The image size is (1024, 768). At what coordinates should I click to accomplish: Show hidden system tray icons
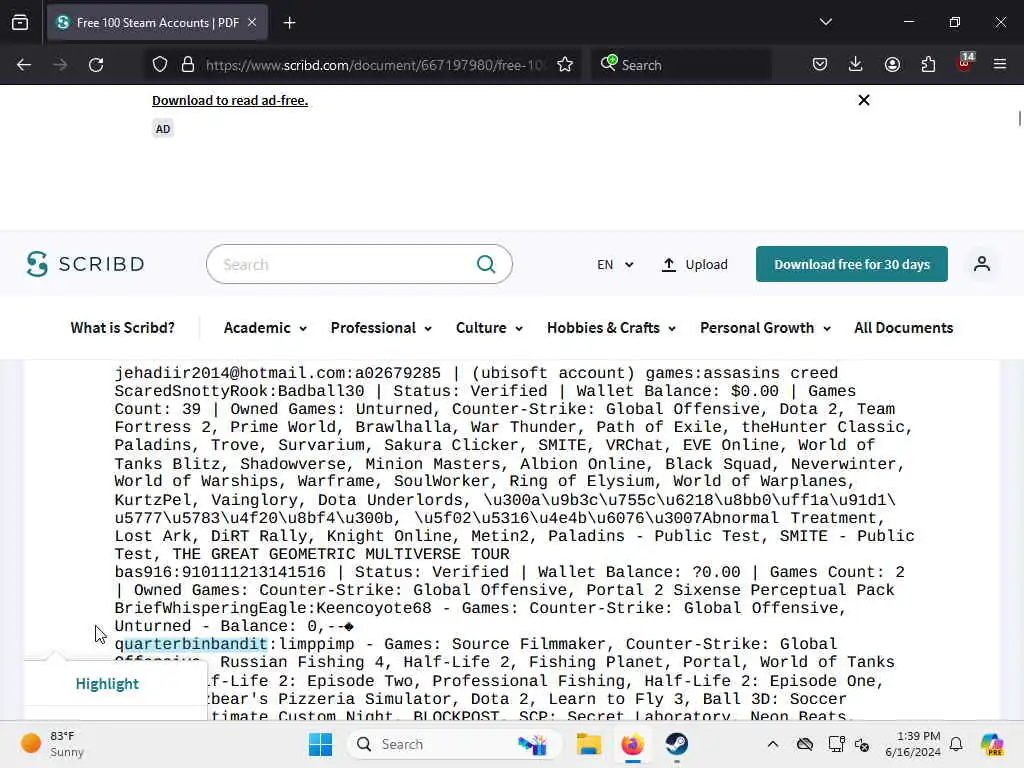(x=773, y=744)
